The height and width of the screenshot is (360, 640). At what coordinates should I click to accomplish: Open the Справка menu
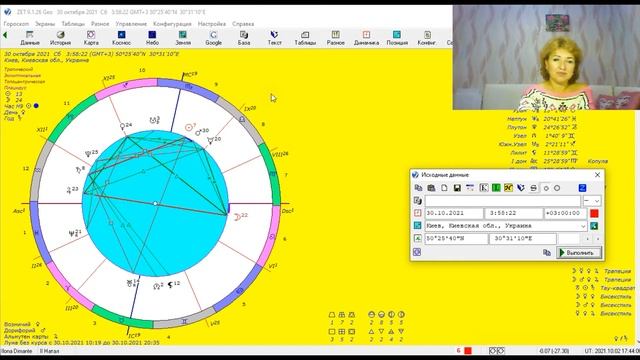pyautogui.click(x=243, y=24)
